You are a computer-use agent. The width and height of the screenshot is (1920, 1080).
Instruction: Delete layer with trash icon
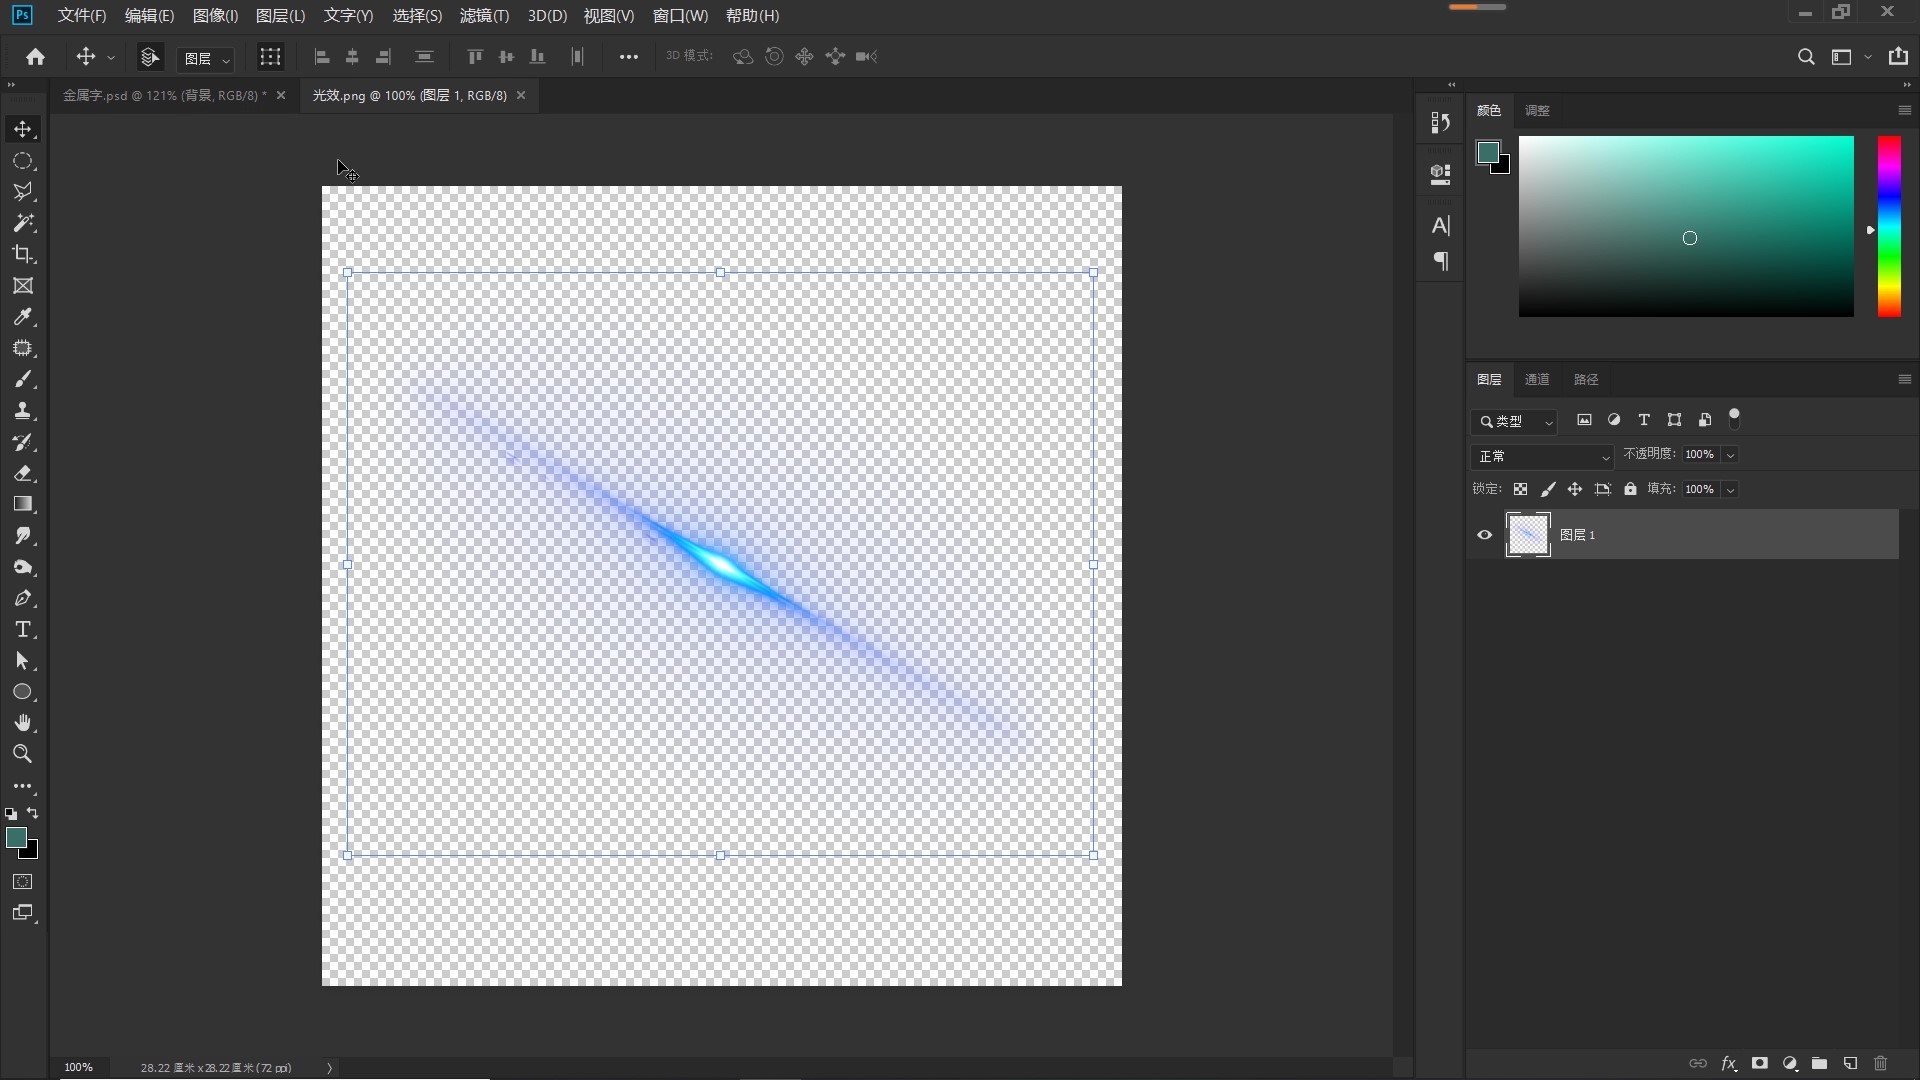[x=1880, y=1063]
